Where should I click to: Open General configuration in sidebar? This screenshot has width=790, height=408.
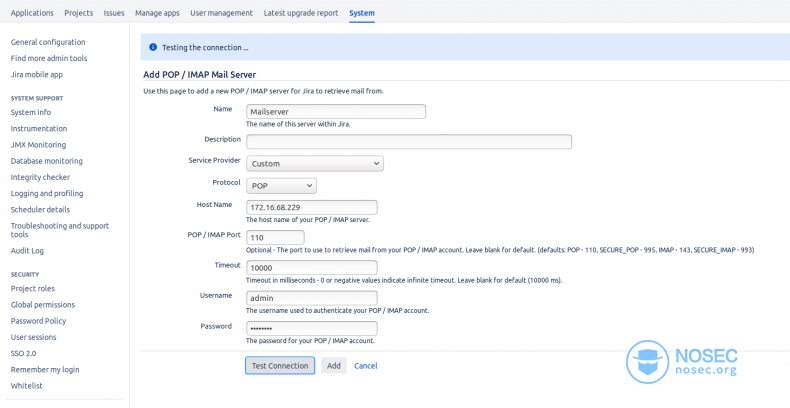pyautogui.click(x=48, y=42)
